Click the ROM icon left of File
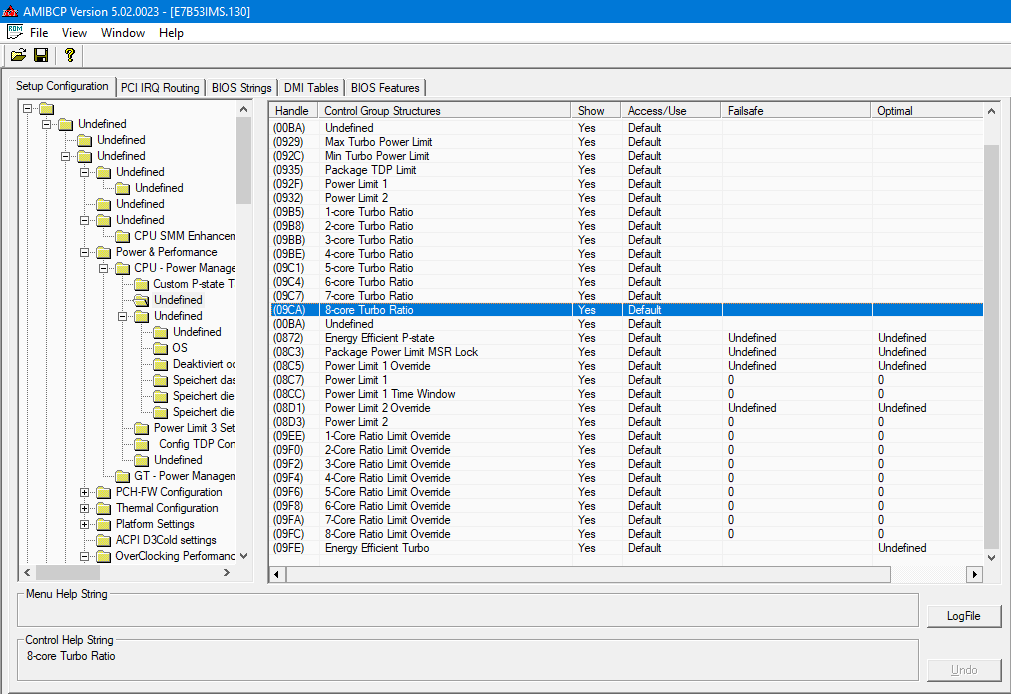The height and width of the screenshot is (694, 1011). coord(14,33)
